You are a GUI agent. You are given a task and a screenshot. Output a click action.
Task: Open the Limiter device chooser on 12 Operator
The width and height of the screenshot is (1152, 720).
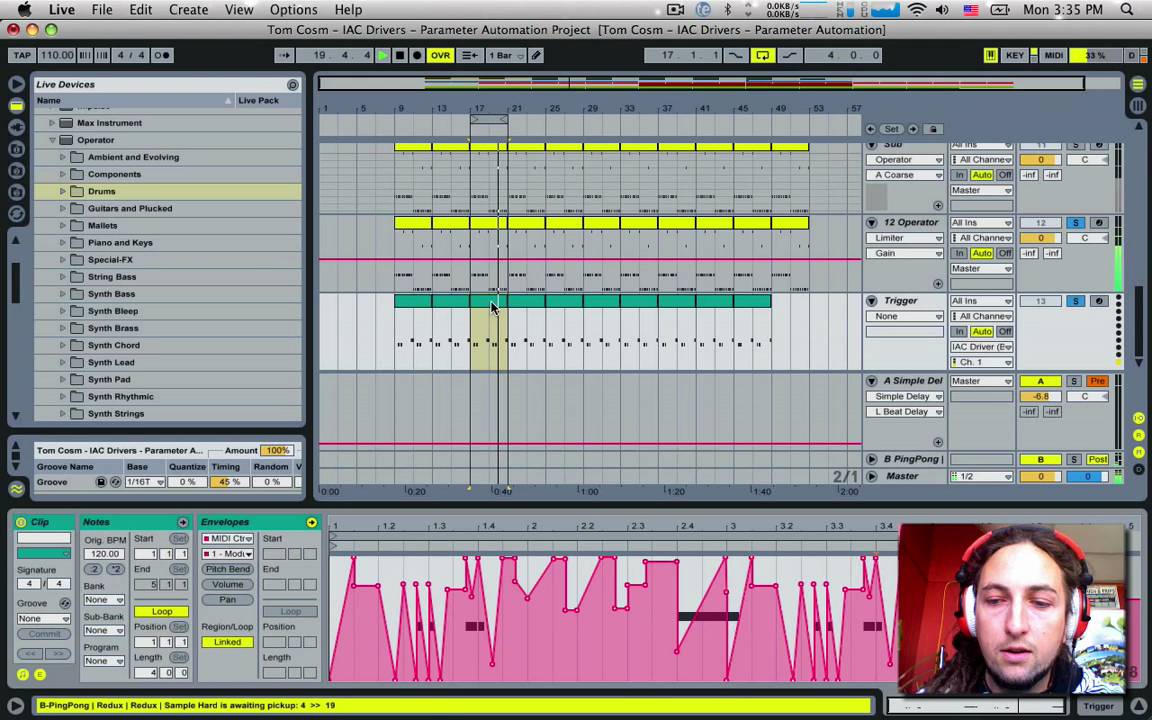[x=904, y=238]
